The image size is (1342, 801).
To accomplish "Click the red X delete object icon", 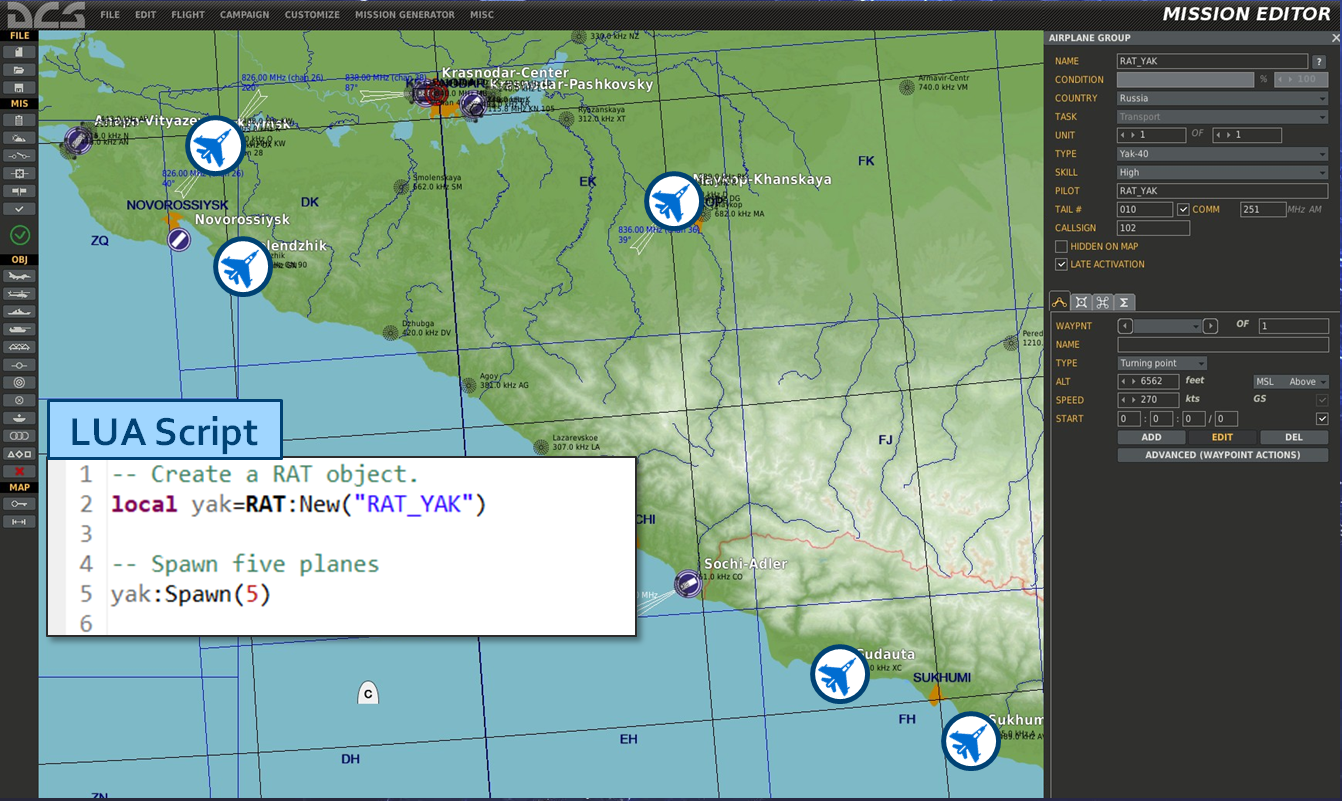I will pos(19,471).
